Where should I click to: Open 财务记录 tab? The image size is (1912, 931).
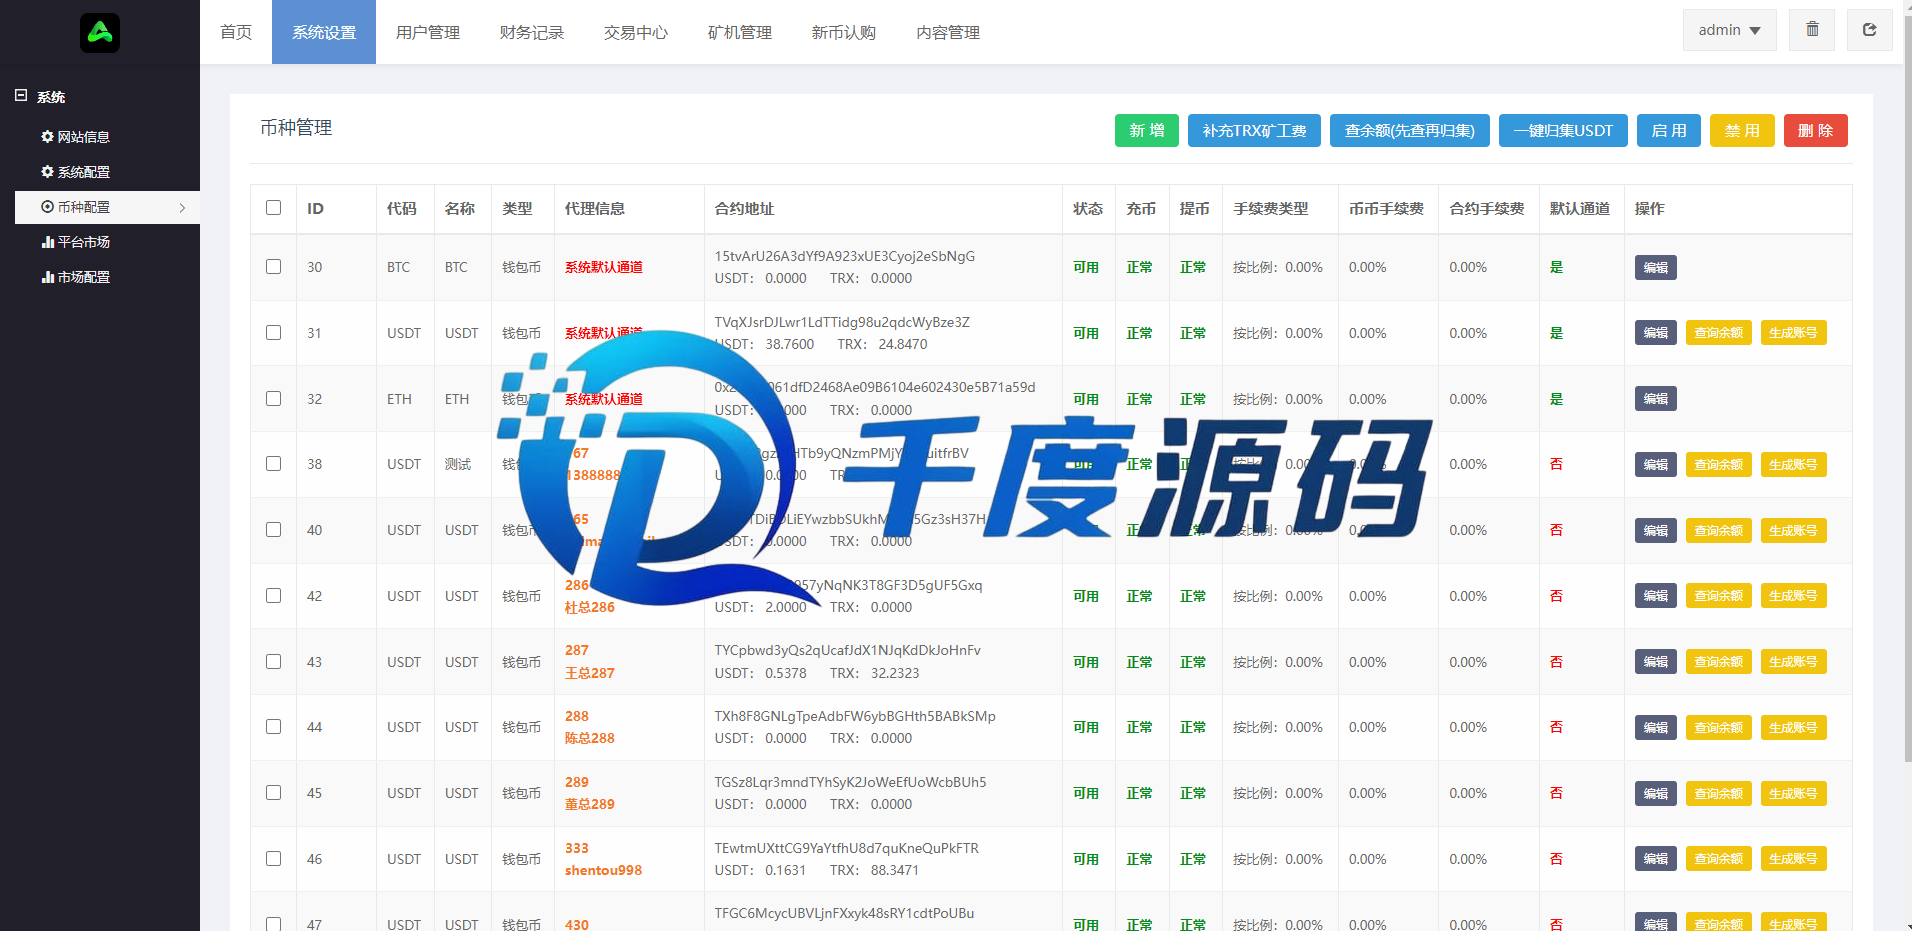point(532,32)
